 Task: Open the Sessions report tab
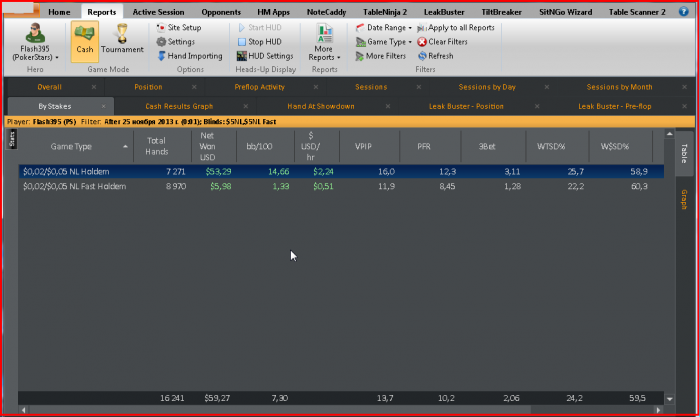click(371, 87)
